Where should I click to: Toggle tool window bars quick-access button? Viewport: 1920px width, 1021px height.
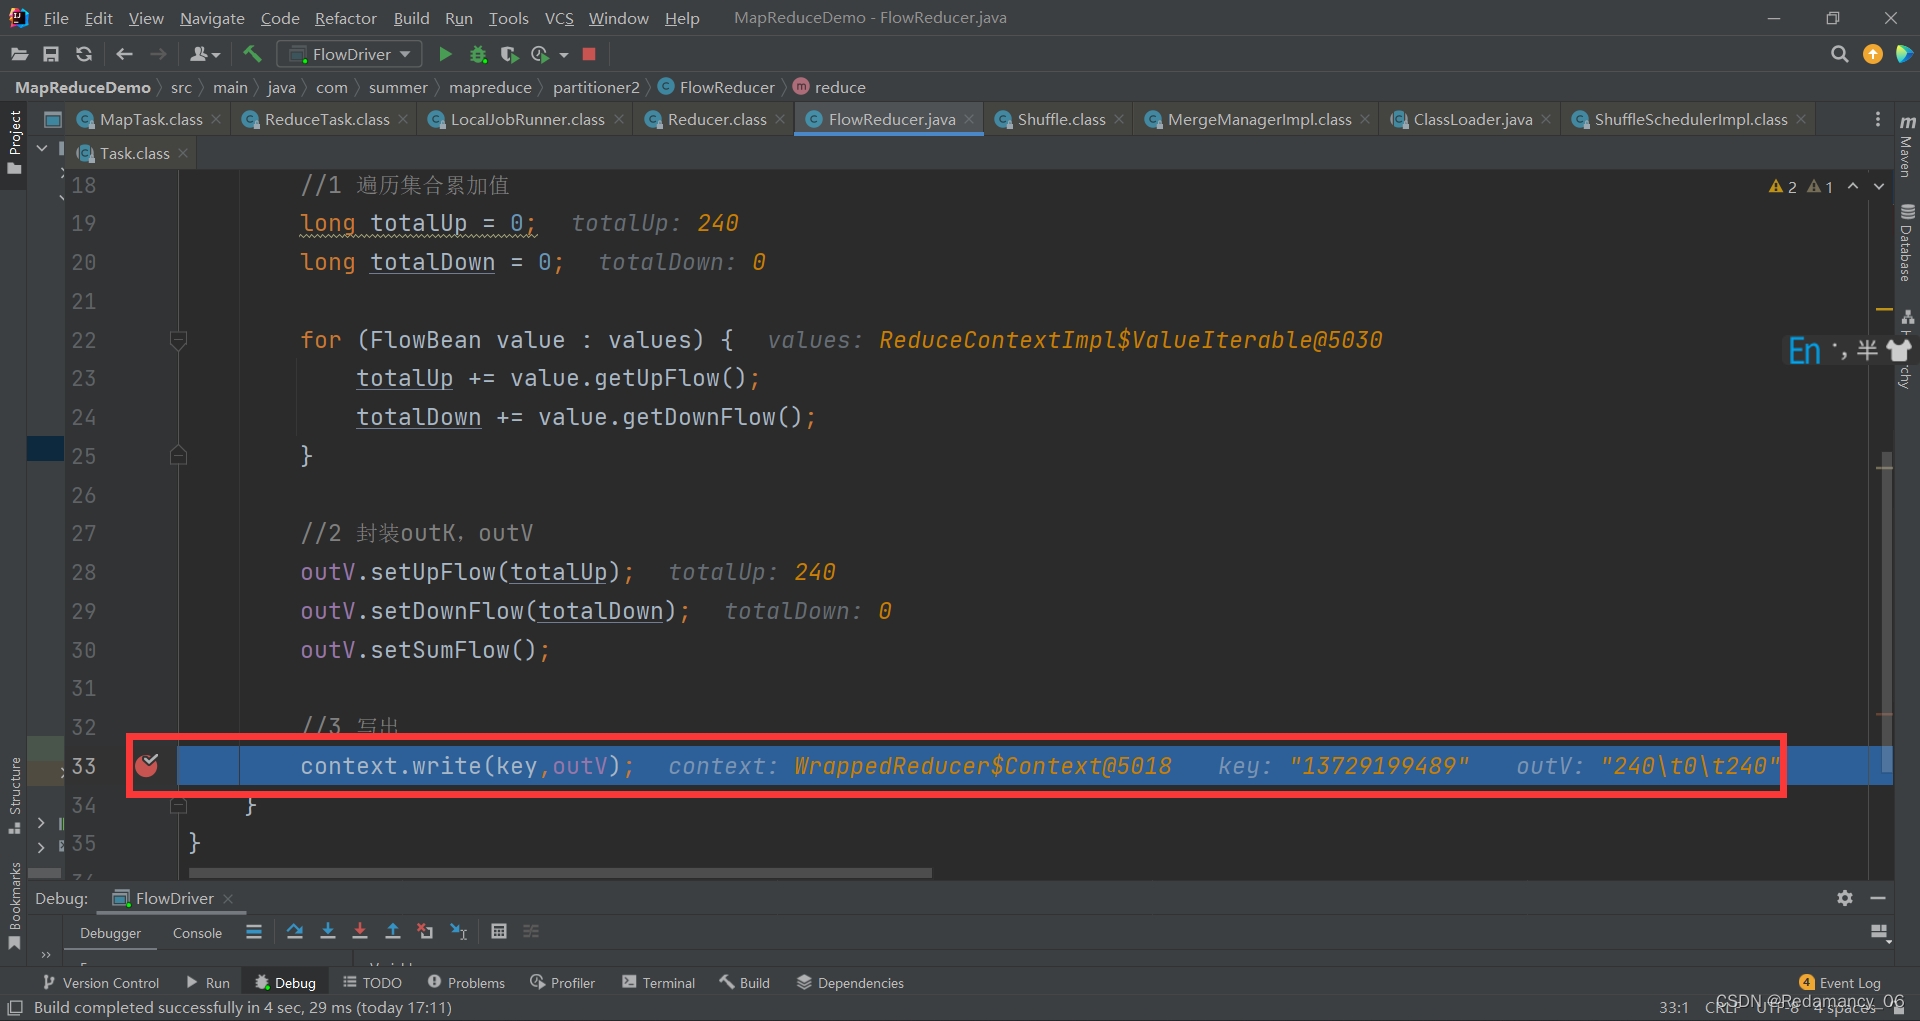(x=15, y=1008)
